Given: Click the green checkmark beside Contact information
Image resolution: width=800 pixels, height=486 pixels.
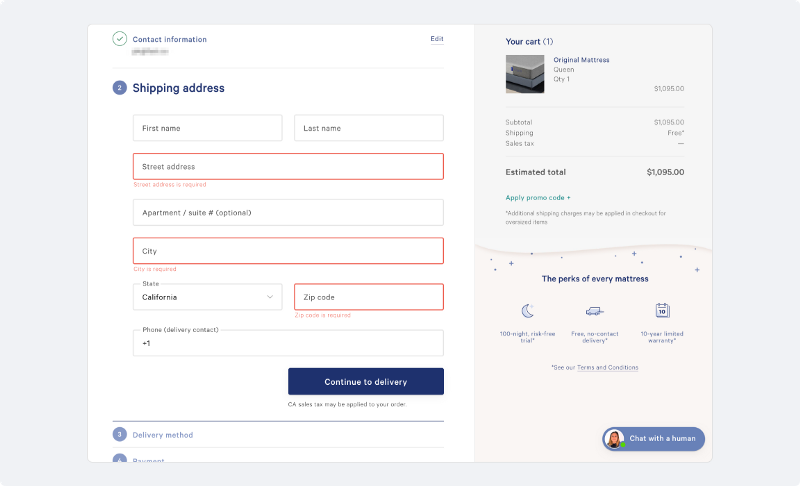Looking at the screenshot, I should click(119, 39).
